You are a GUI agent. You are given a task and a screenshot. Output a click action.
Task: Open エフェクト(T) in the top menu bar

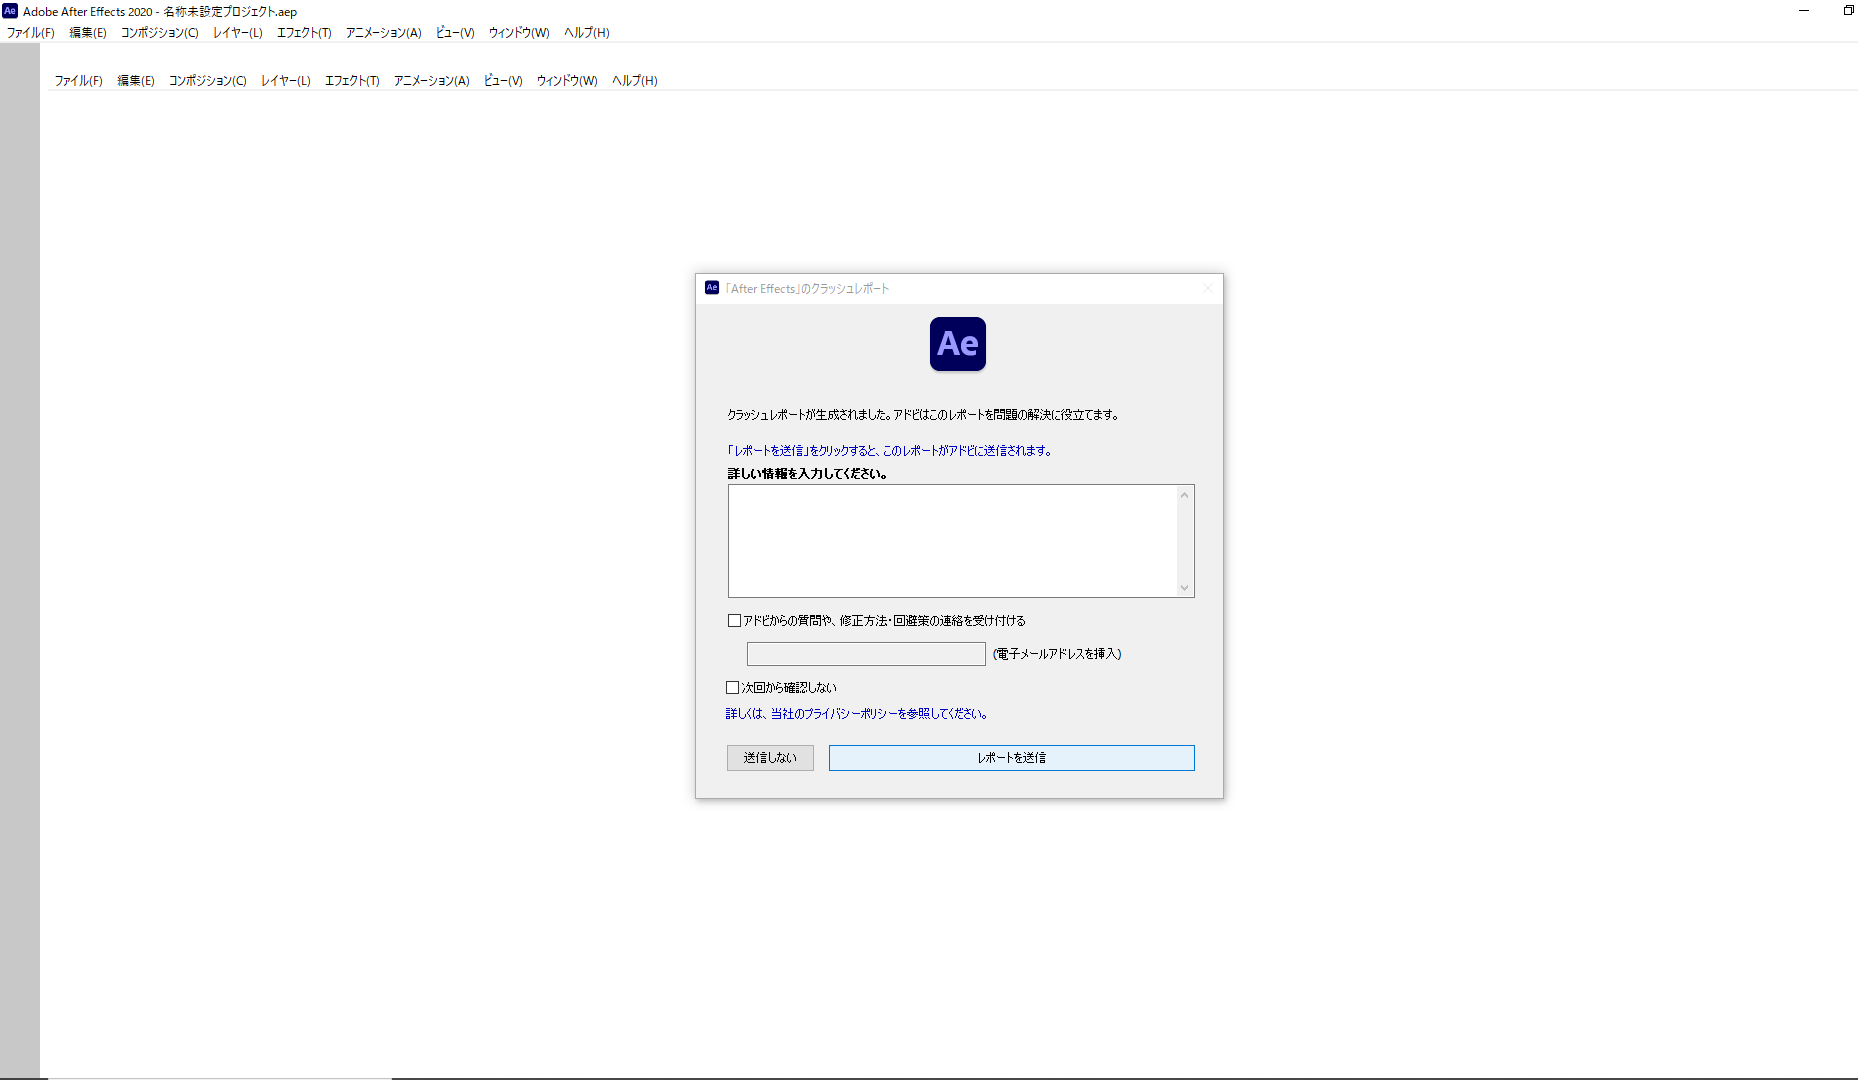pos(304,33)
